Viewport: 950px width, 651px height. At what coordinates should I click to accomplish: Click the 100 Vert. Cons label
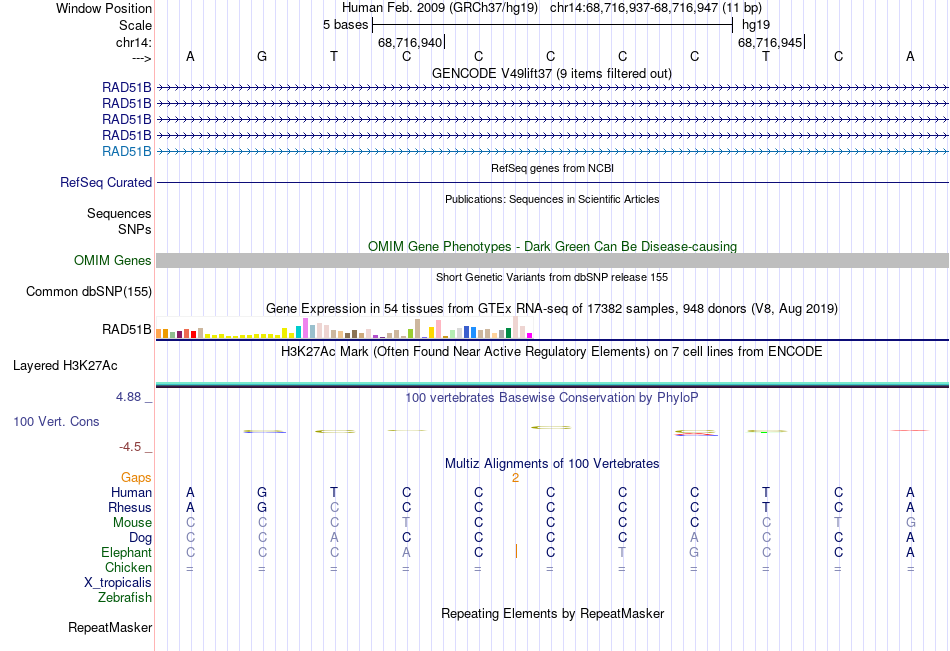(56, 421)
